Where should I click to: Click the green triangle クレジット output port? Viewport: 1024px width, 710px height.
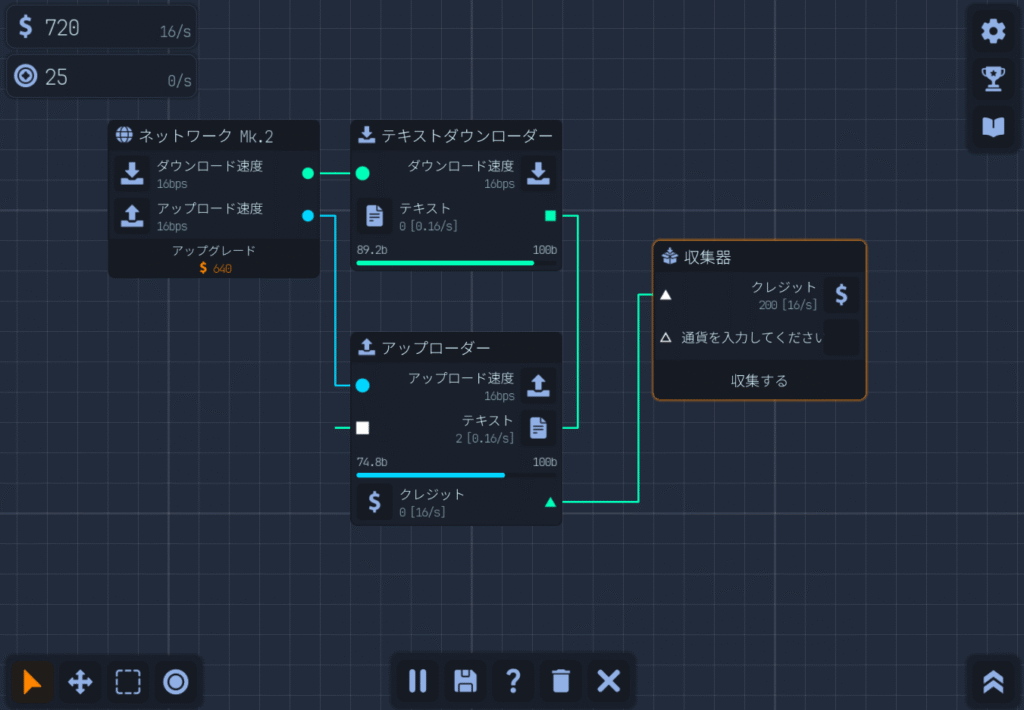pos(550,502)
